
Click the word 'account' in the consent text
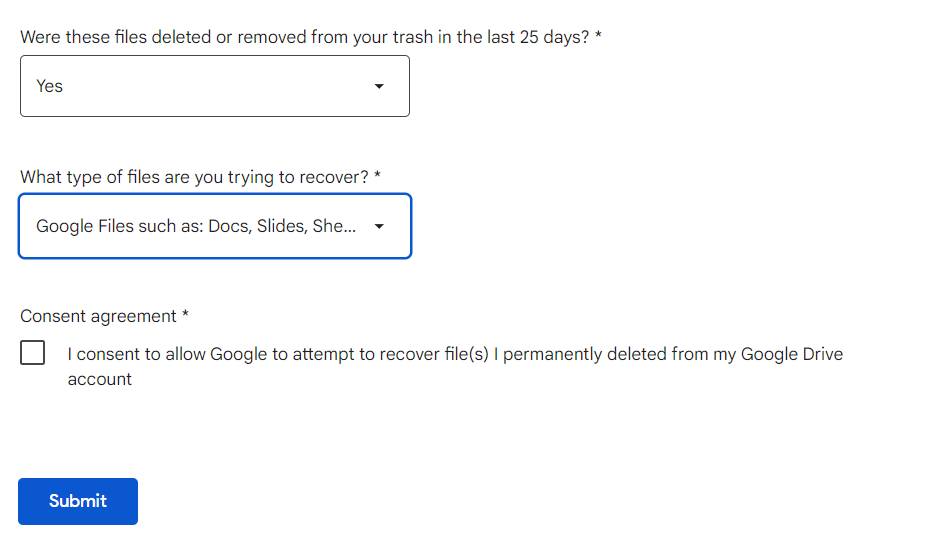point(100,379)
